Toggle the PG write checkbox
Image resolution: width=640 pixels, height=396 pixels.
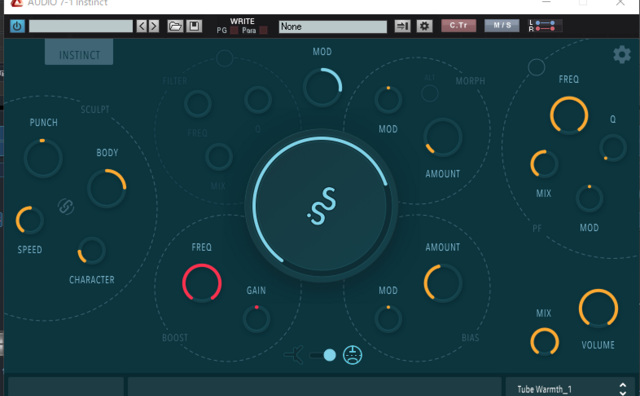point(234,31)
